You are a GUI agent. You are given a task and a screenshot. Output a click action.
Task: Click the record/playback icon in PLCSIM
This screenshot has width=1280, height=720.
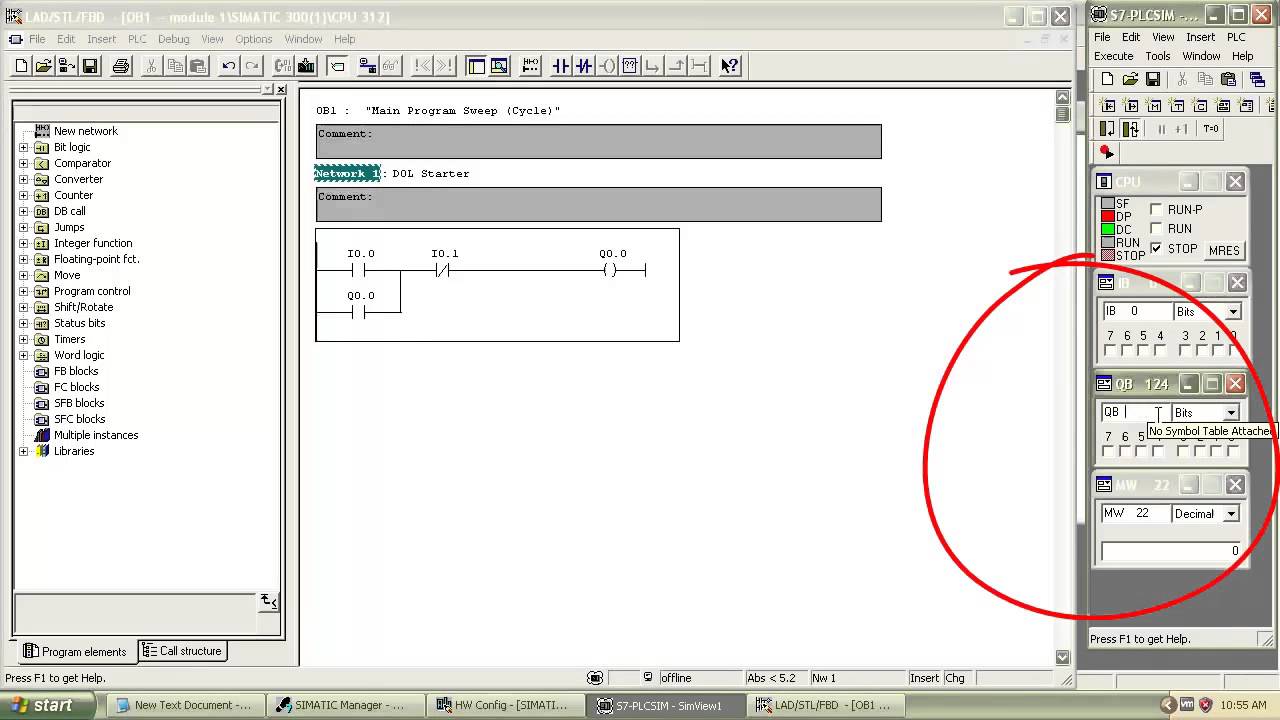pos(1107,152)
